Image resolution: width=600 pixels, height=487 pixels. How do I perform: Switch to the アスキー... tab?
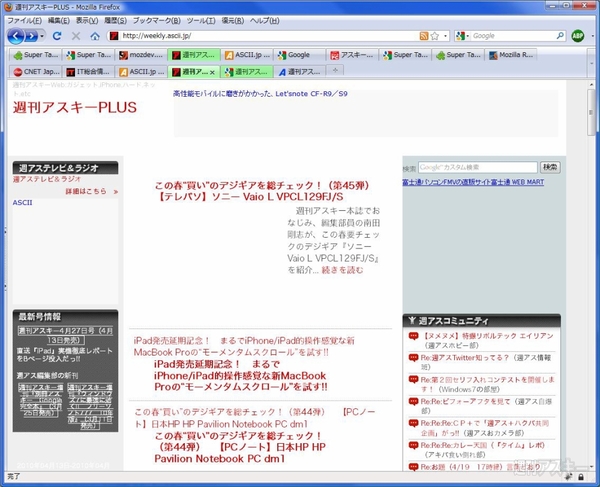352,55
